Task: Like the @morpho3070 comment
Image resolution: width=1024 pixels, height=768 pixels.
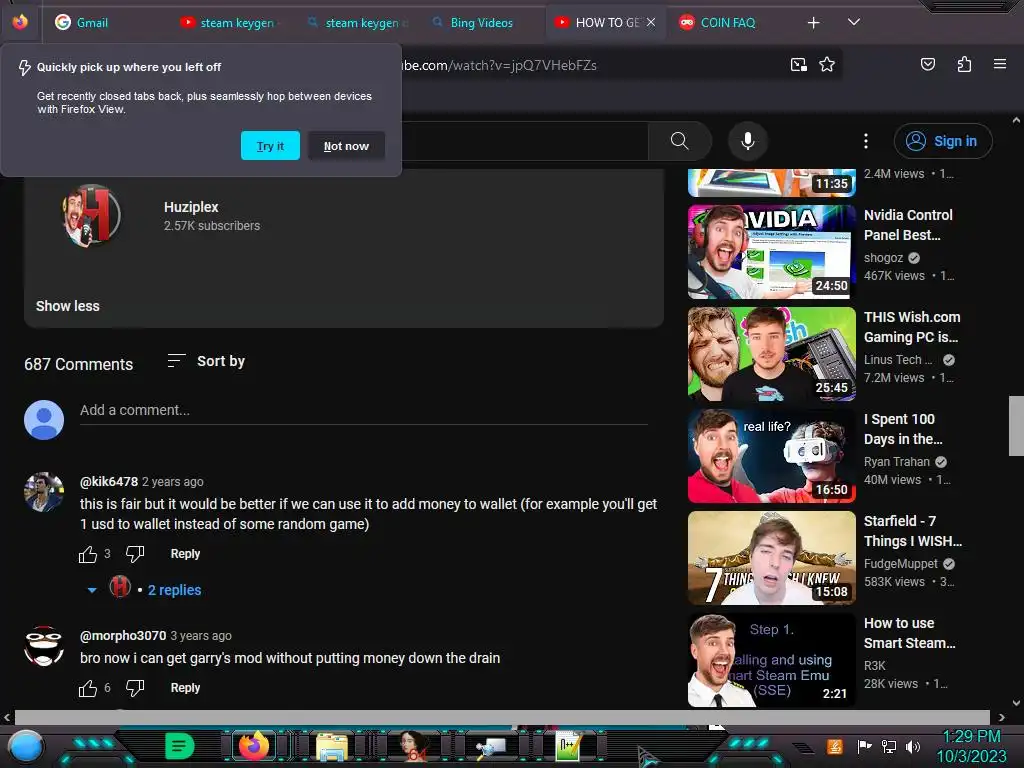Action: point(88,688)
